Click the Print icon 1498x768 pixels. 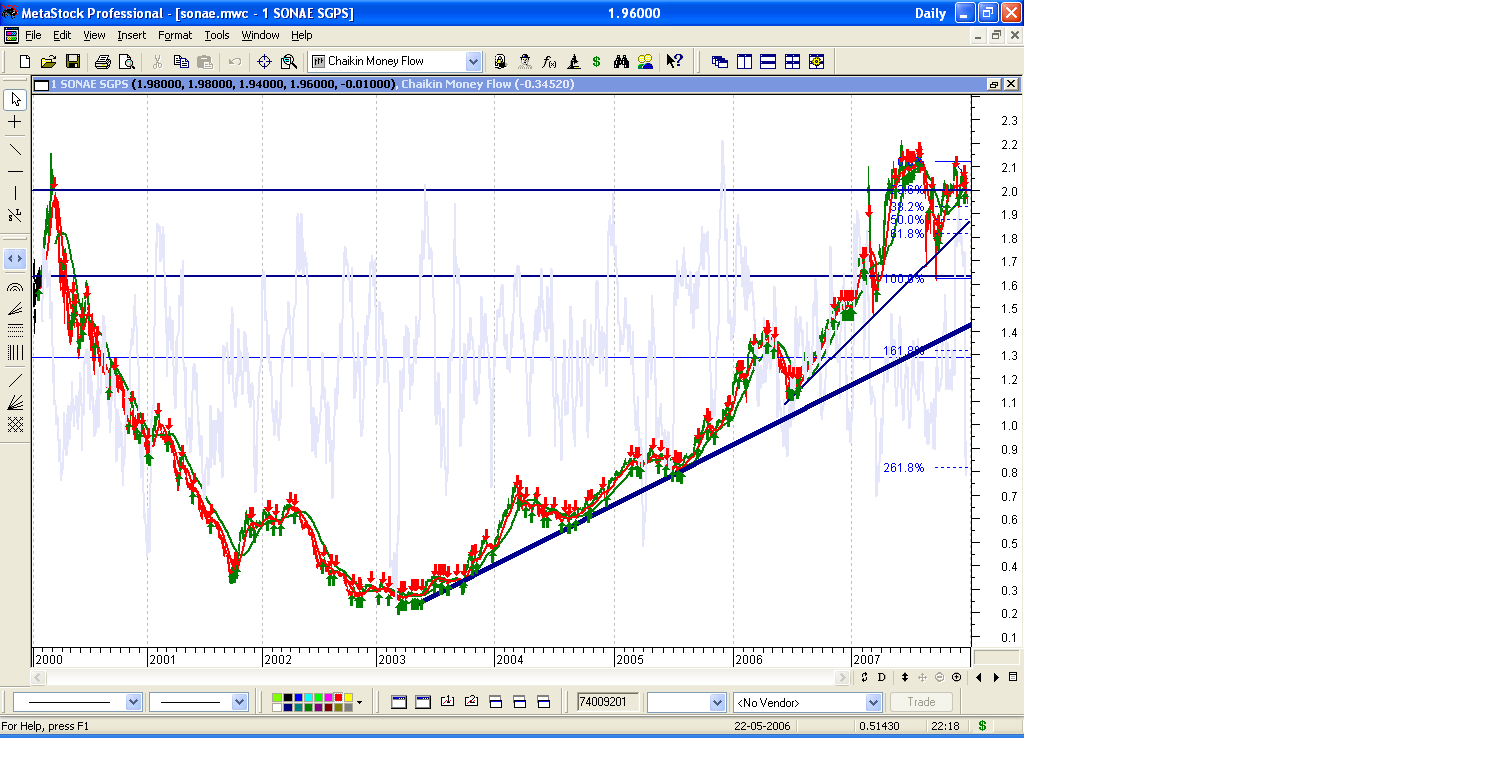click(102, 61)
